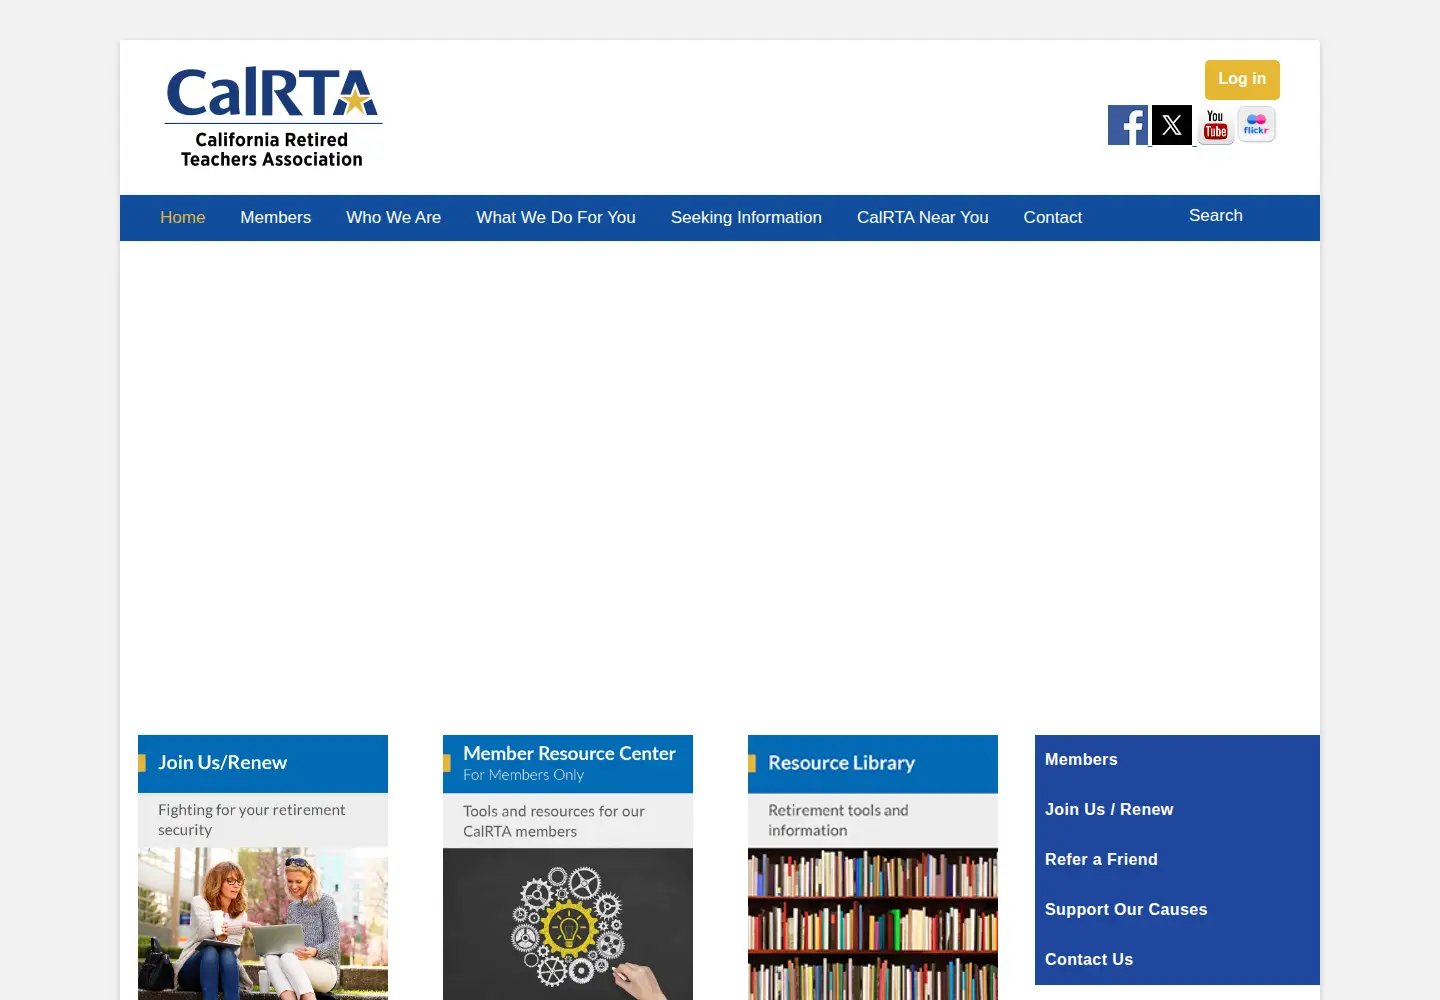Click the Log in button

[x=1242, y=80]
